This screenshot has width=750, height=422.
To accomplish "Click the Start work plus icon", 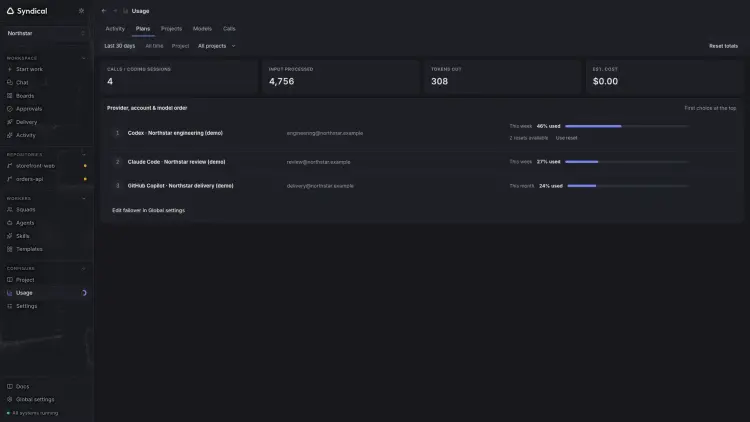I will 10,69.
